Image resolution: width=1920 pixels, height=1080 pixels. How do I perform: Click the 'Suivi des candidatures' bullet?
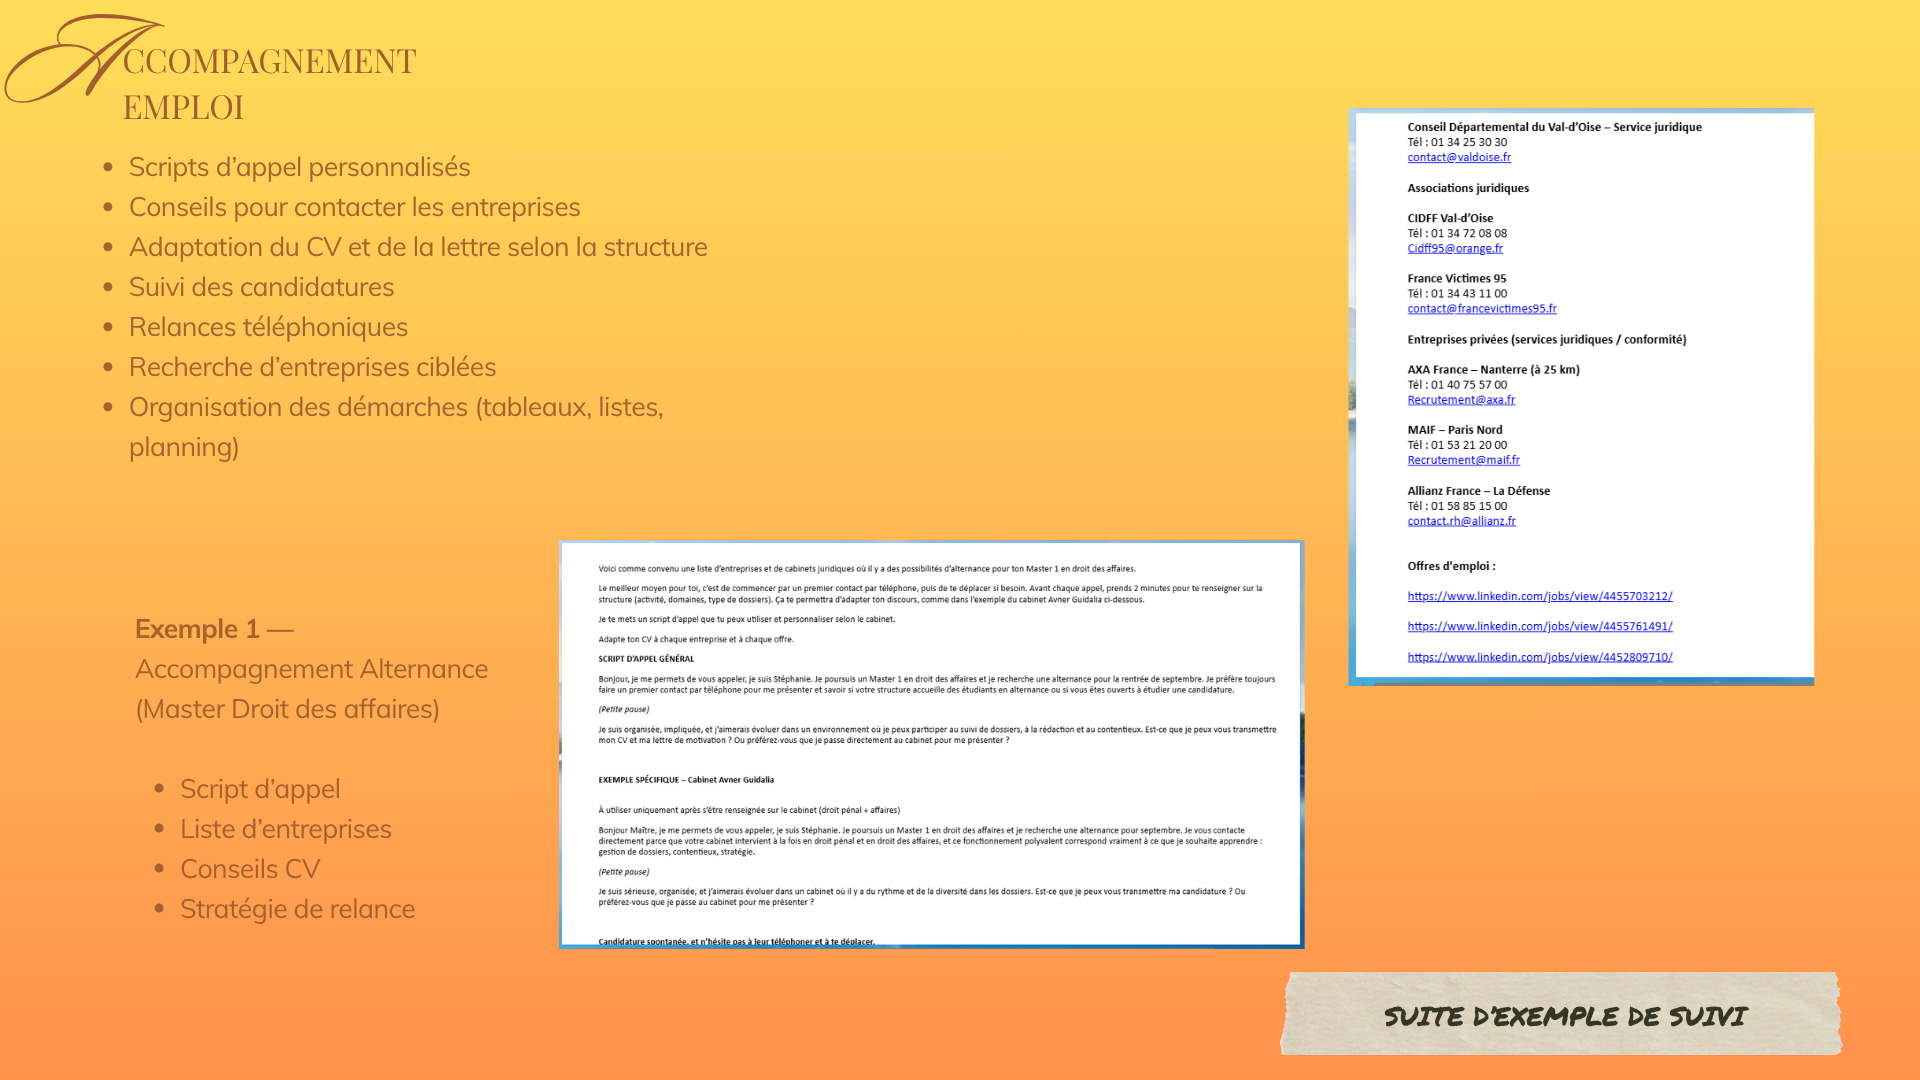click(261, 287)
